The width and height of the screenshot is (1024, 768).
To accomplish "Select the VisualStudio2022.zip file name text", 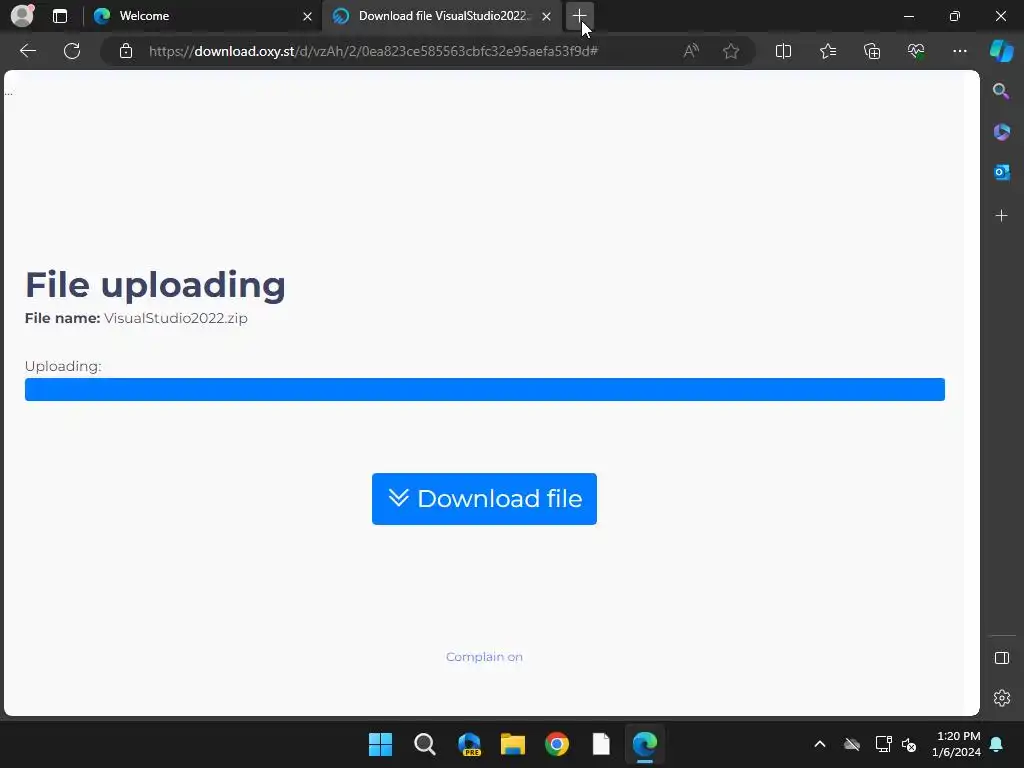I will click(x=176, y=319).
